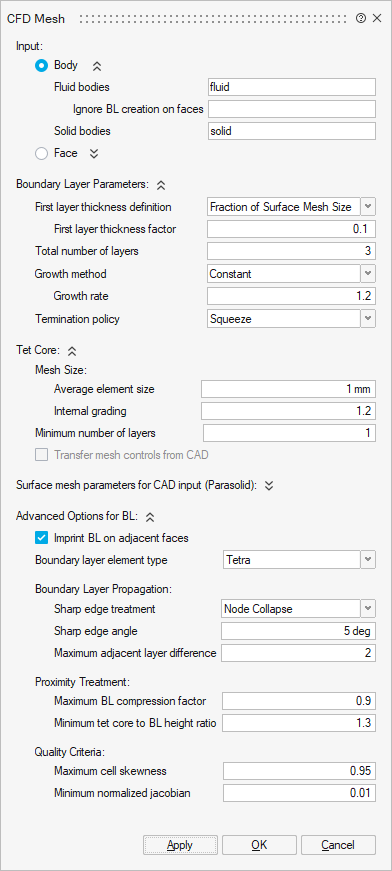Click the OK button

tap(259, 845)
